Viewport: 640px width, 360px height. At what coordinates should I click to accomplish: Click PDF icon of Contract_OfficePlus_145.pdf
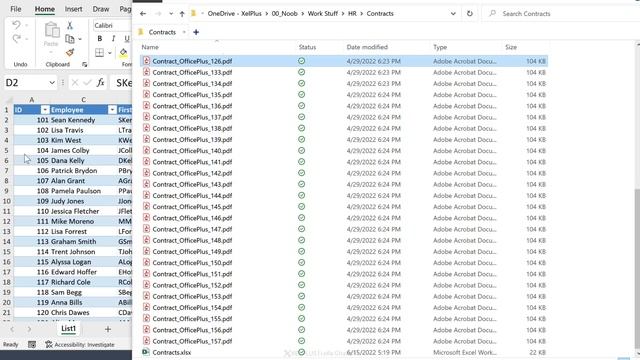point(146,207)
